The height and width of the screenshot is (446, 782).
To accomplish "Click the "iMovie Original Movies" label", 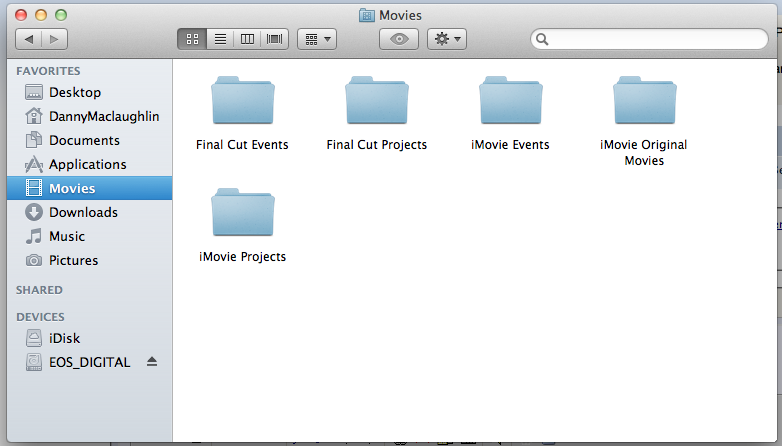I will point(644,153).
